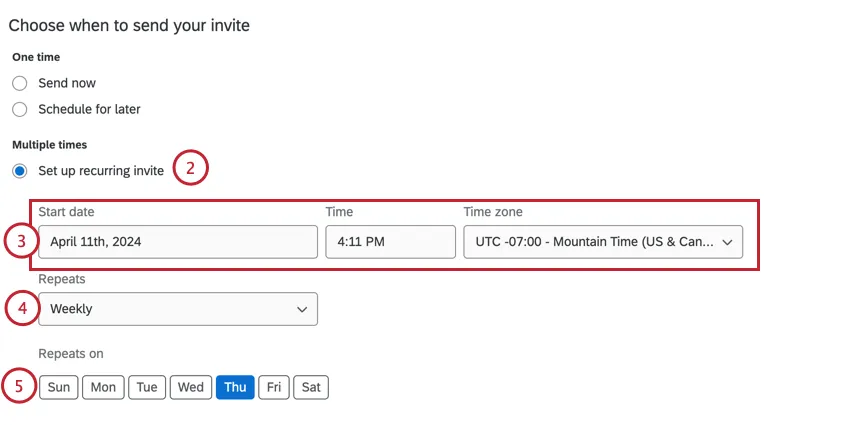Edit the Time field showing 4:11 PM
This screenshot has width=850, height=425.
[x=390, y=242]
